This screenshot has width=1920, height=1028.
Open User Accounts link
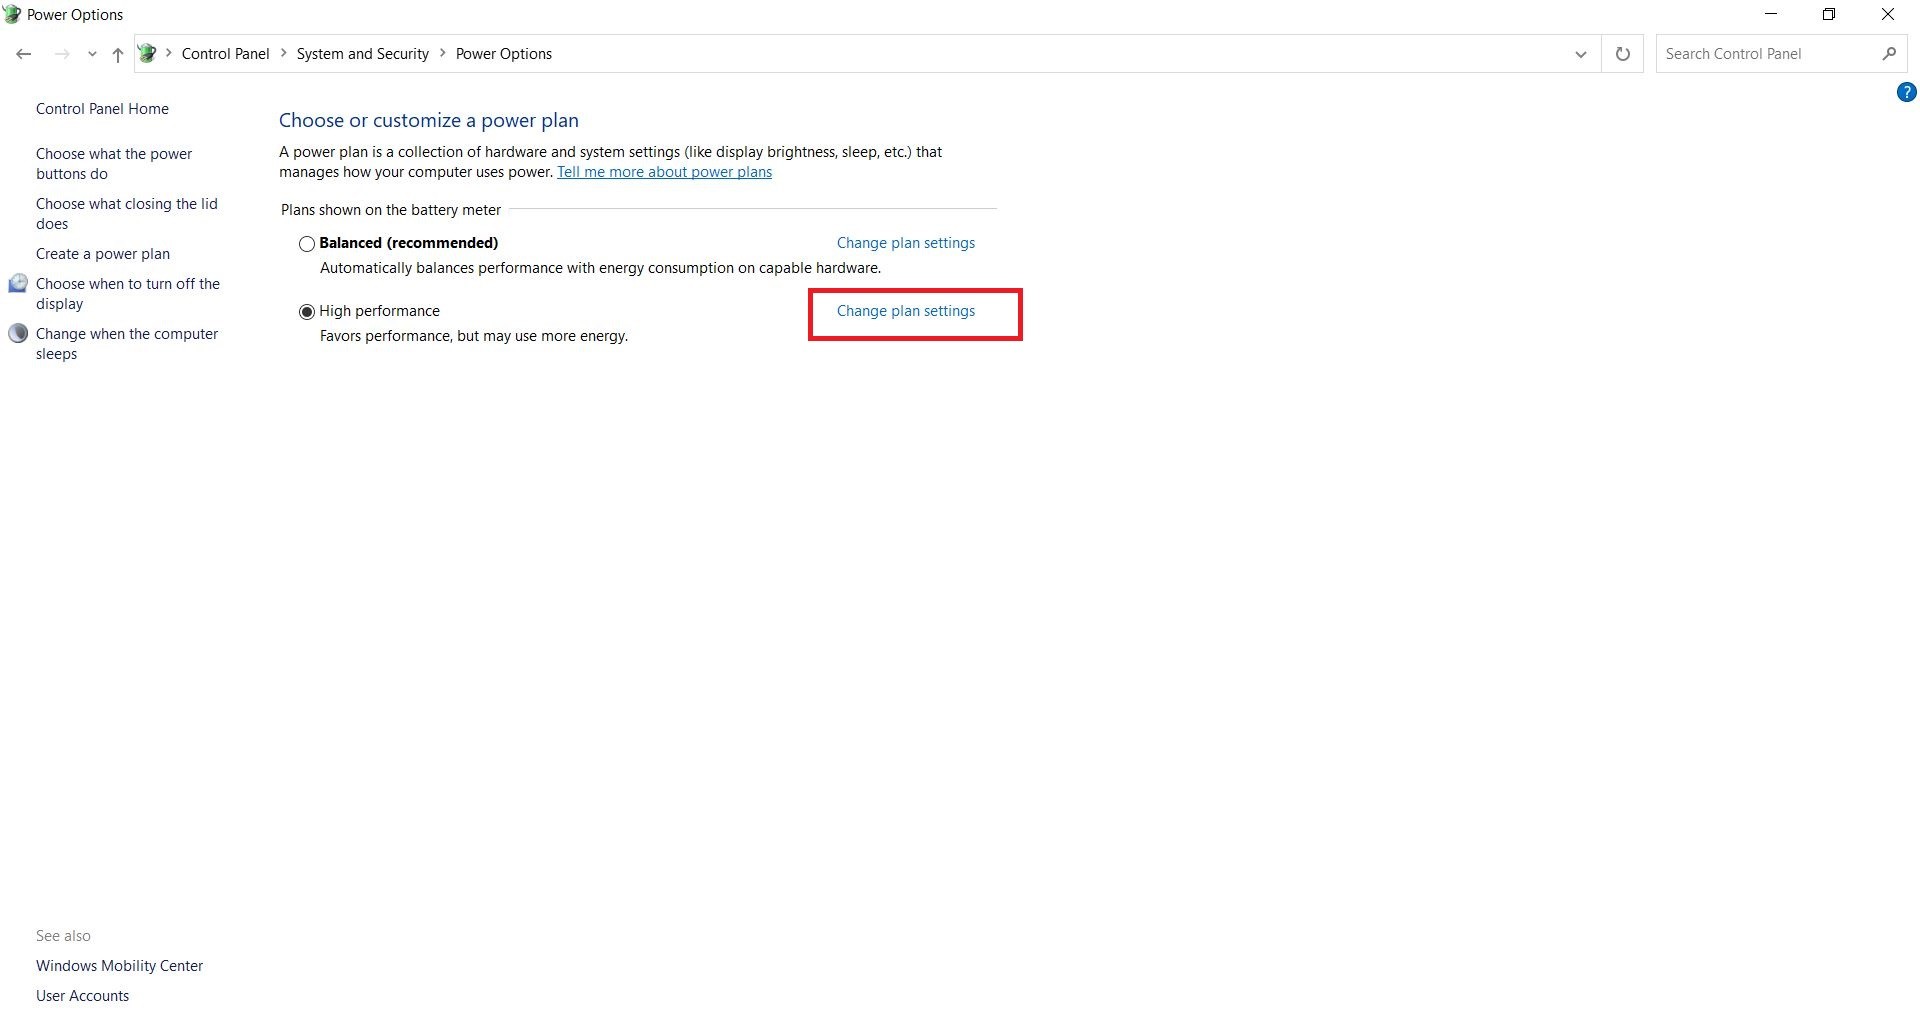(82, 996)
